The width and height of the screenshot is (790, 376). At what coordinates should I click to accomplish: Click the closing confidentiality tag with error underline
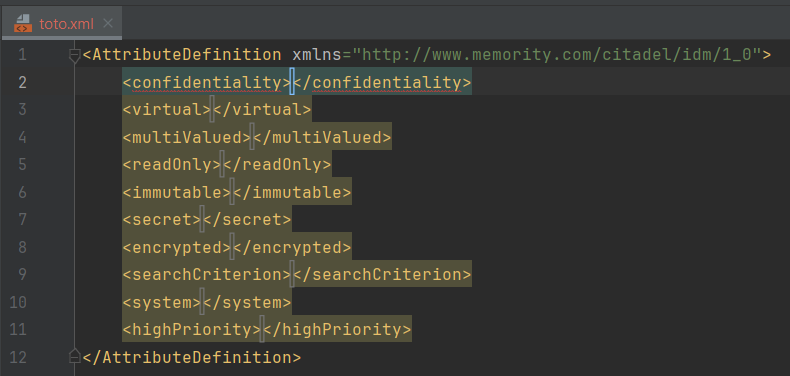(382, 82)
